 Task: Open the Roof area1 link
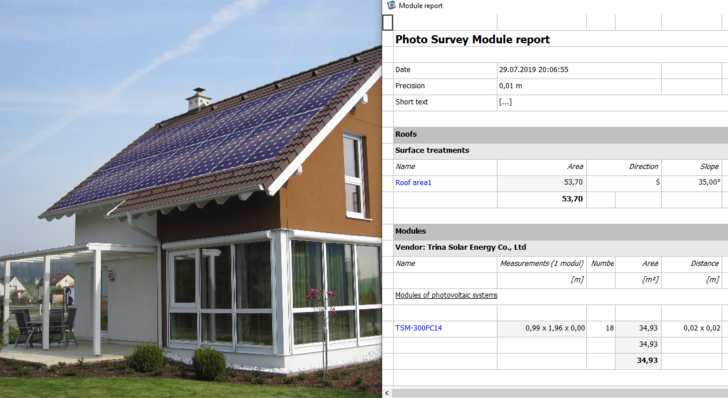(x=413, y=183)
